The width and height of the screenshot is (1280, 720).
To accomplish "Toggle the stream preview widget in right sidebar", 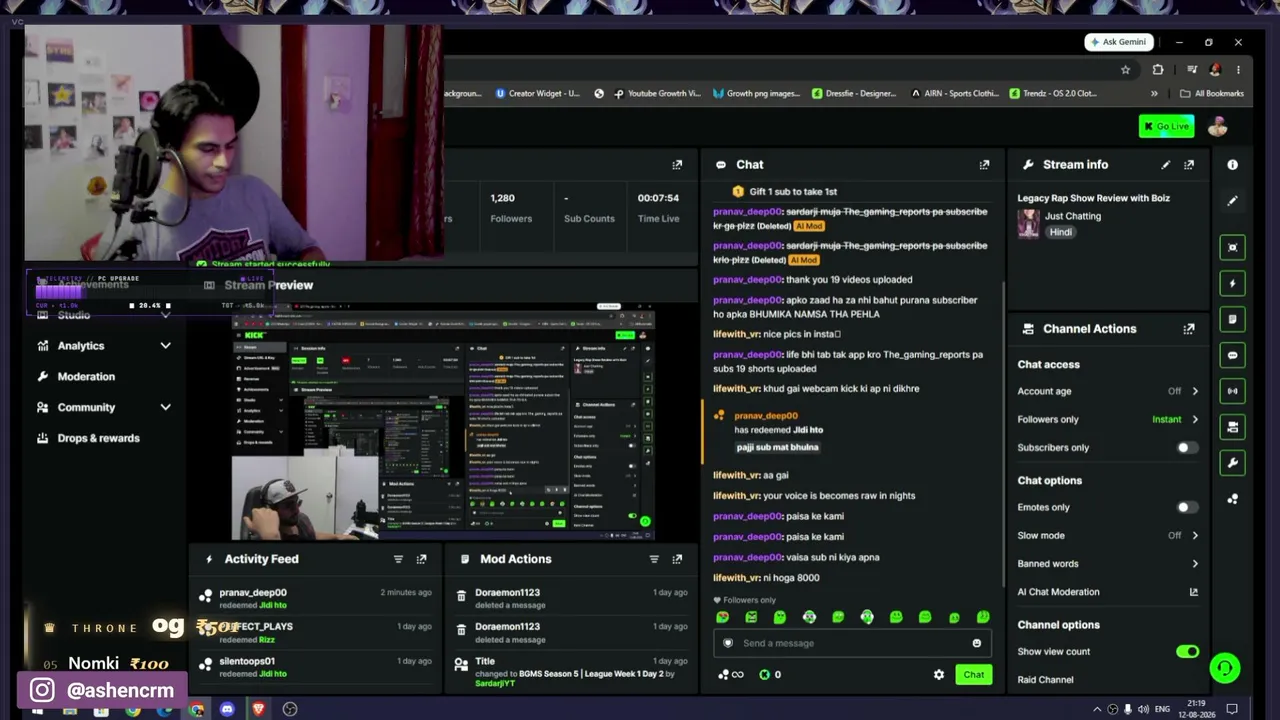I will coord(1232,247).
